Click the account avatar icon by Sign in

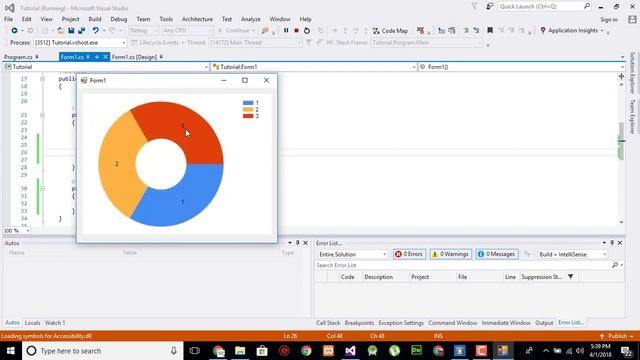click(632, 19)
